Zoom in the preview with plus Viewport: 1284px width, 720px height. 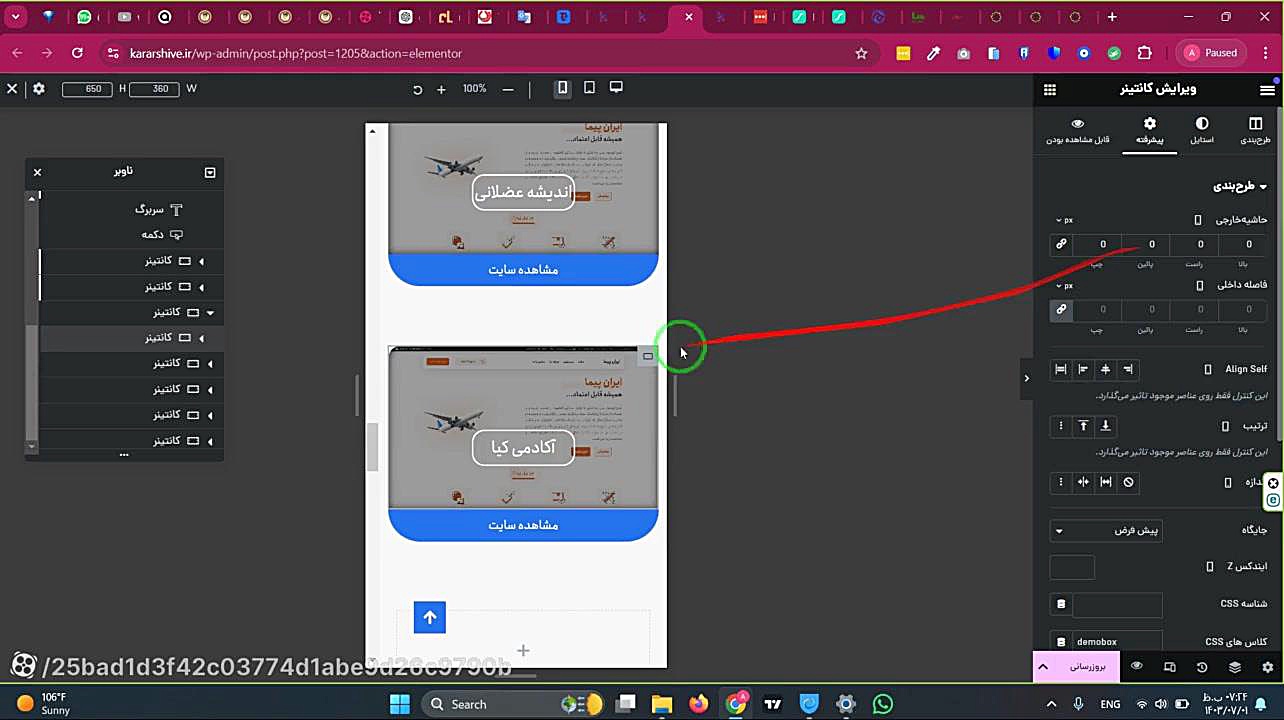(441, 89)
